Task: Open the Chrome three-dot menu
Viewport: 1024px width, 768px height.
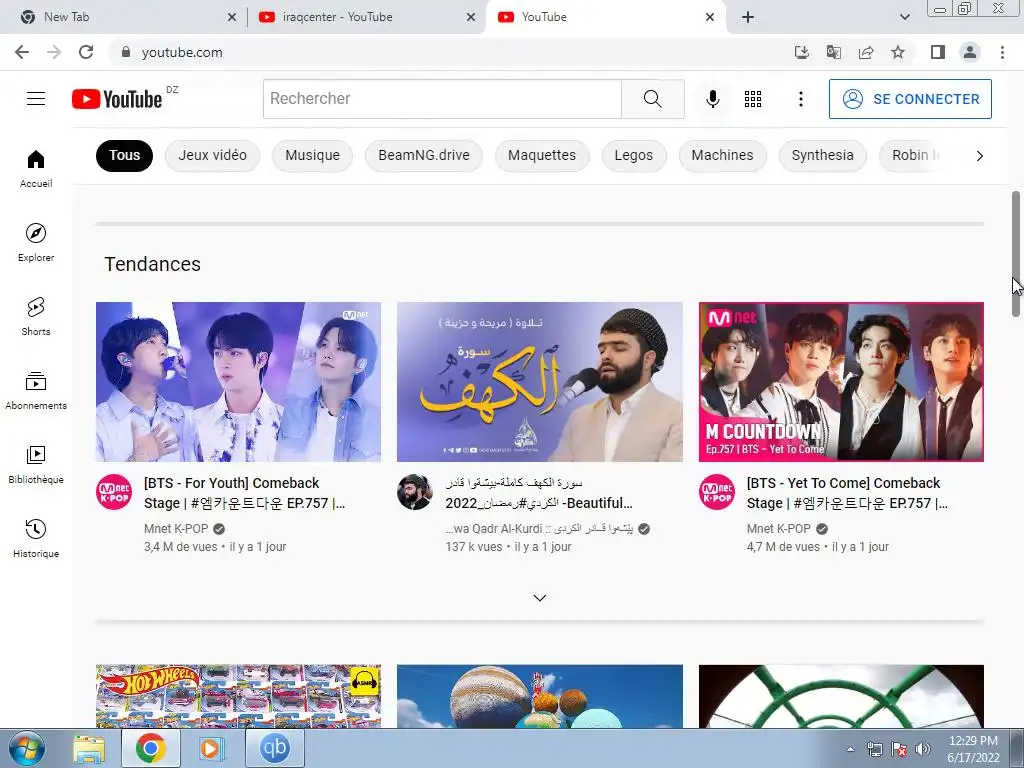Action: pyautogui.click(x=1002, y=52)
